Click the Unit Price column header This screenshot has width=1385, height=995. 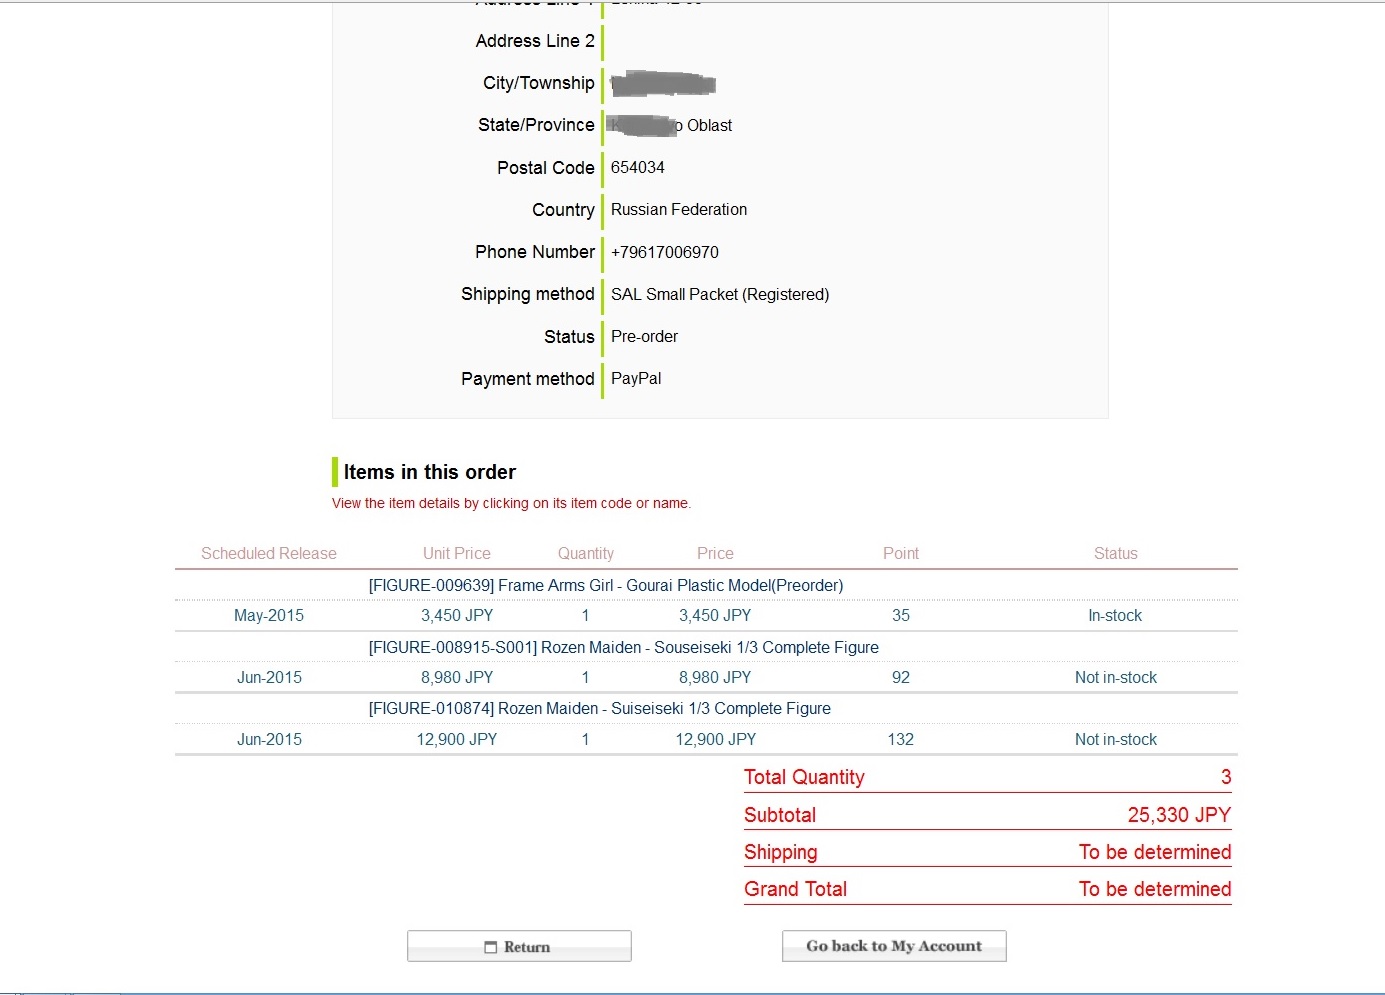tap(457, 553)
